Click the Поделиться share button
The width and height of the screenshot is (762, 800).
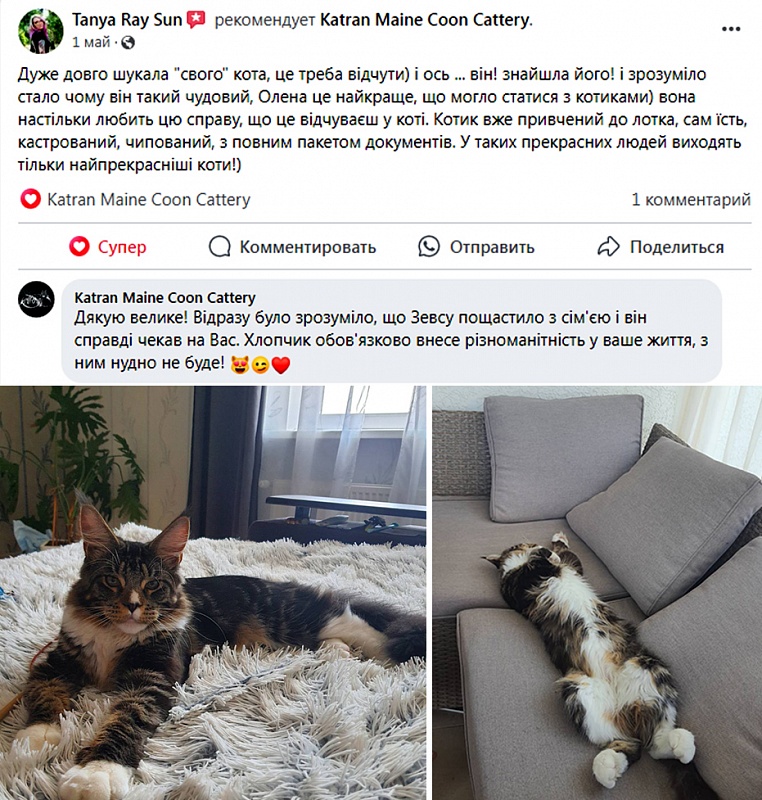pos(661,247)
